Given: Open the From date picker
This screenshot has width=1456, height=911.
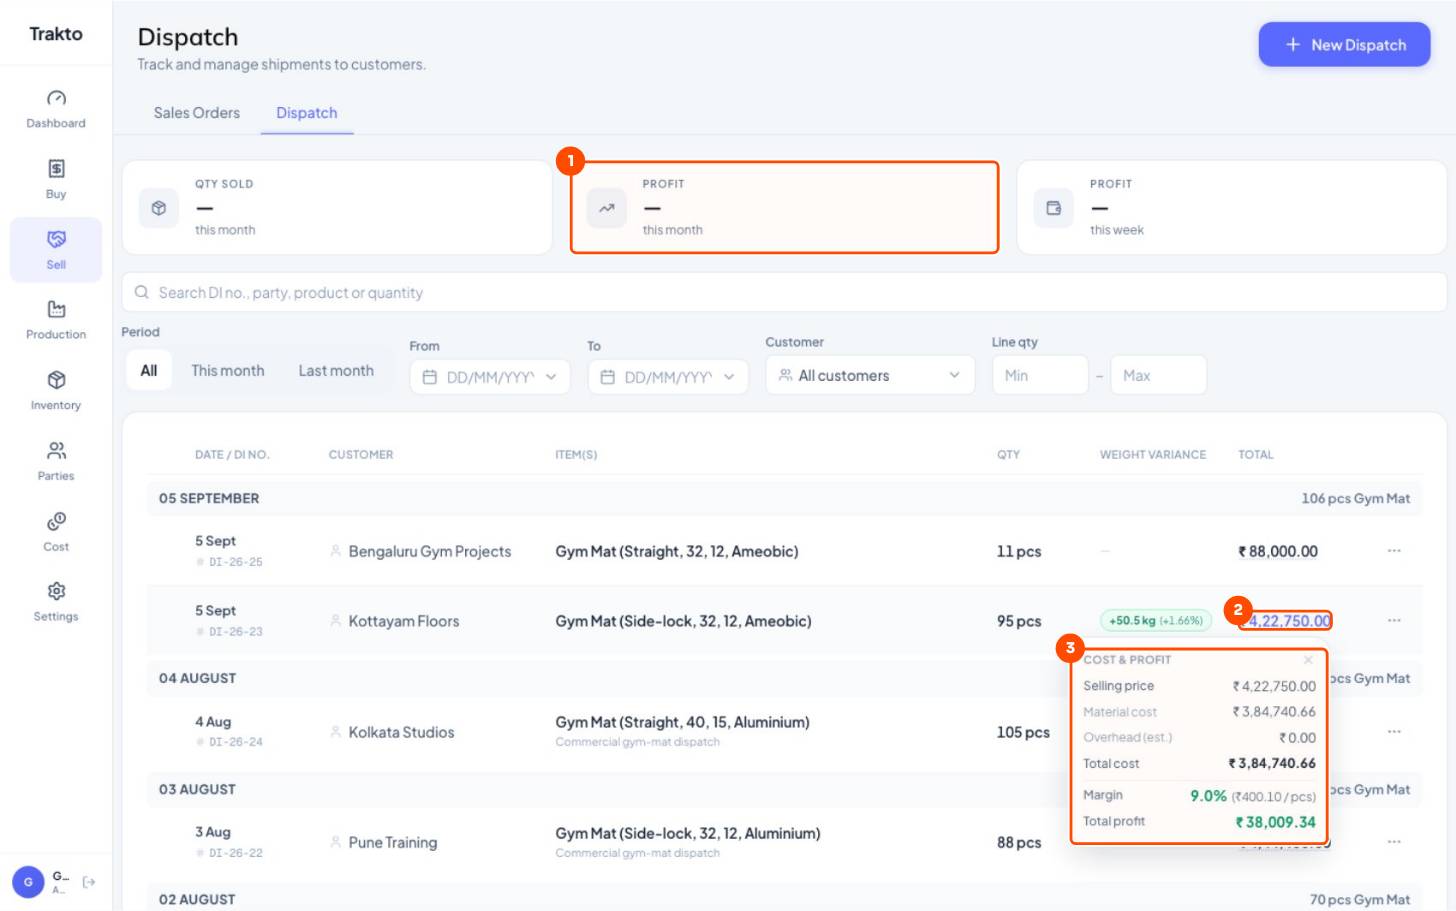Looking at the screenshot, I should pyautogui.click(x=490, y=377).
